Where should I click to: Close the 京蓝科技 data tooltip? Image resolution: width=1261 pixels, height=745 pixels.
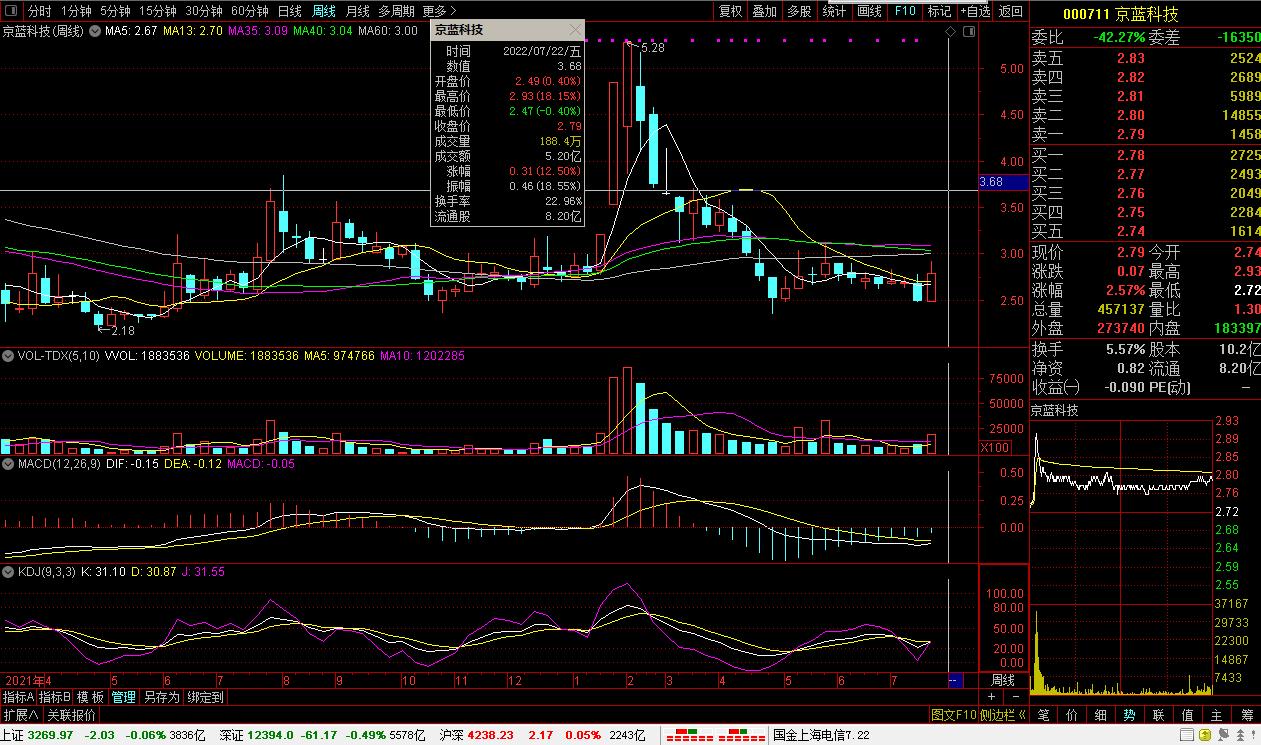coord(573,30)
